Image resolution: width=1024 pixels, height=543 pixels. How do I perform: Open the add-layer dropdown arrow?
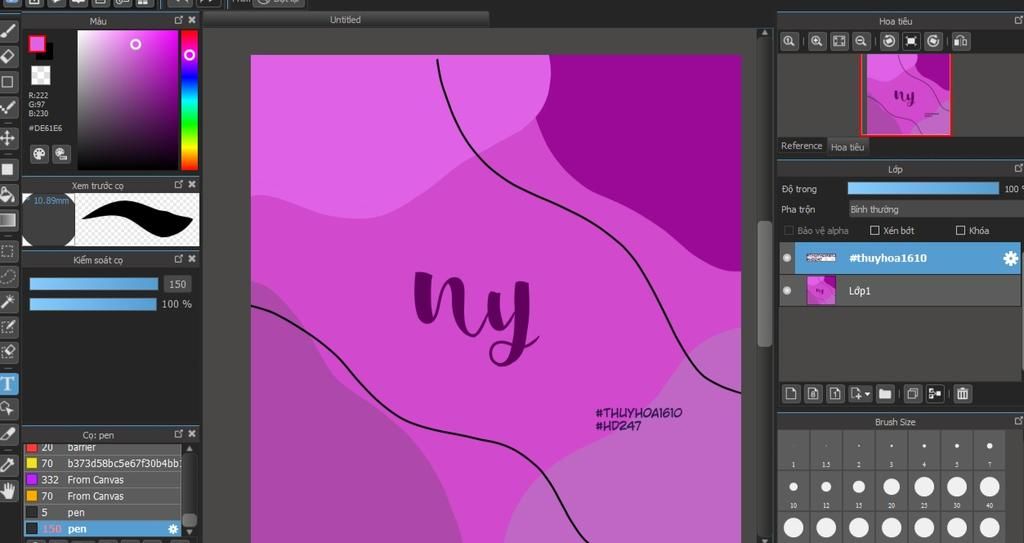pyautogui.click(x=867, y=393)
